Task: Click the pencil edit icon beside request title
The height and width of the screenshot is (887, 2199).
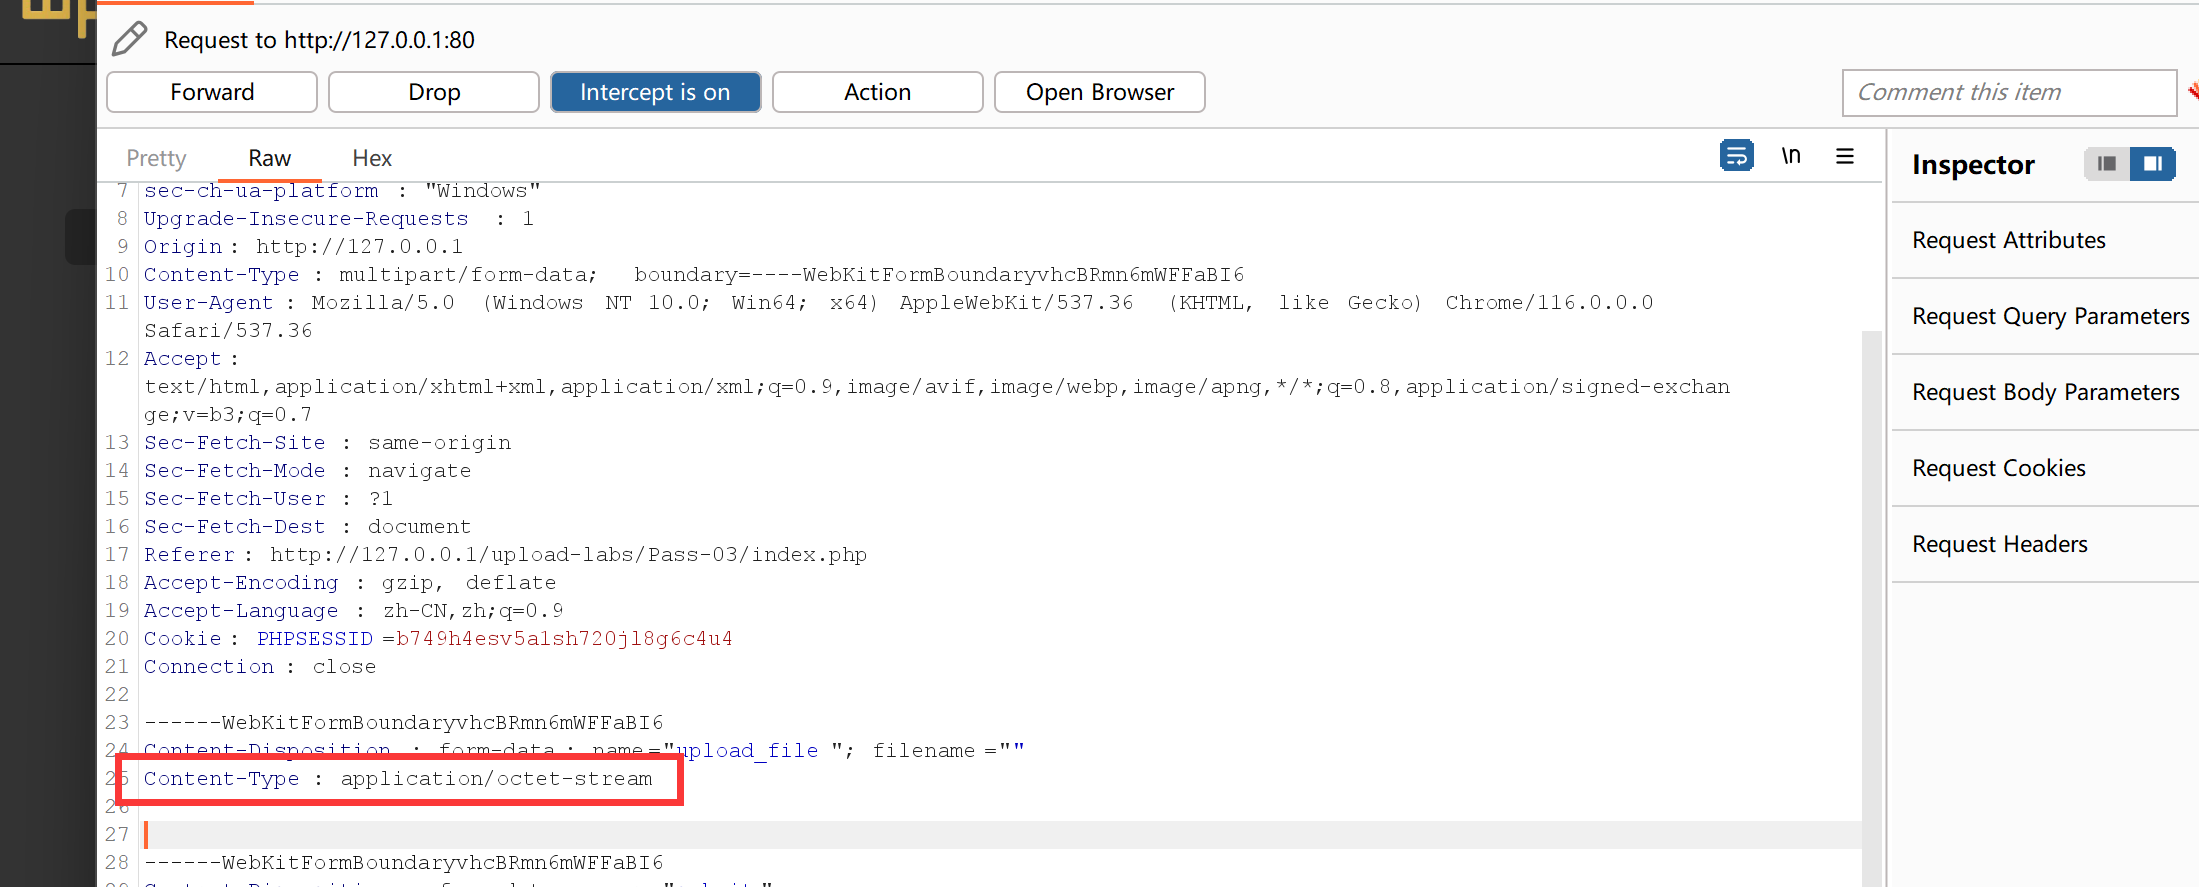Action: [130, 39]
